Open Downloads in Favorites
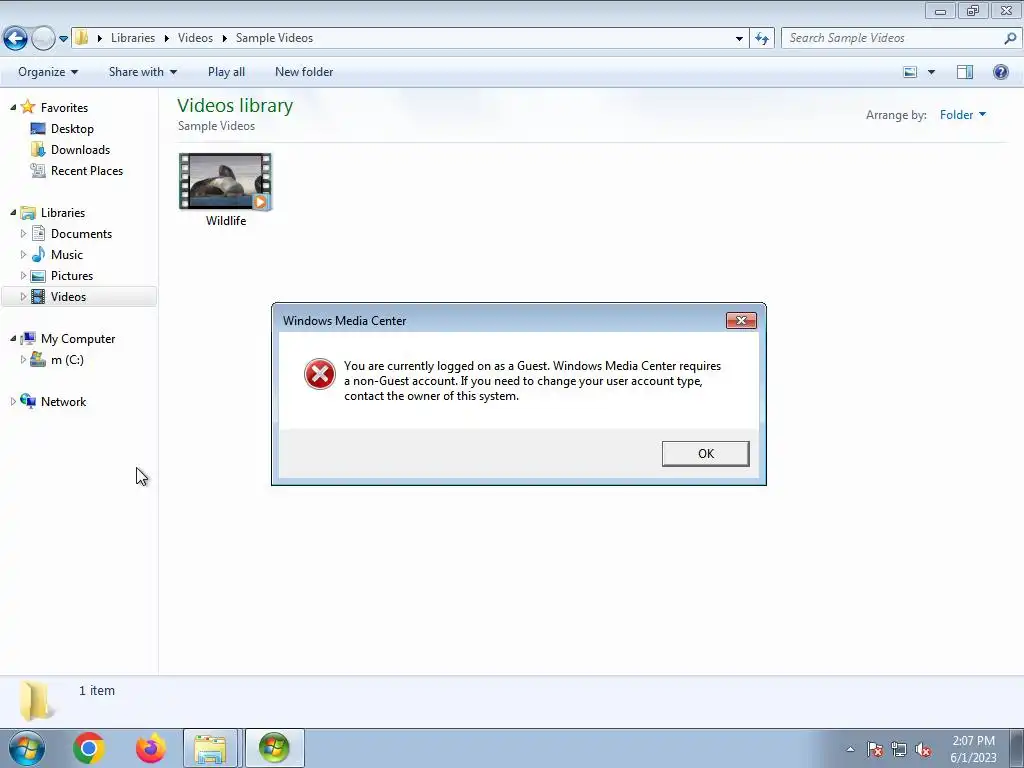Viewport: 1024px width, 768px height. tap(80, 150)
